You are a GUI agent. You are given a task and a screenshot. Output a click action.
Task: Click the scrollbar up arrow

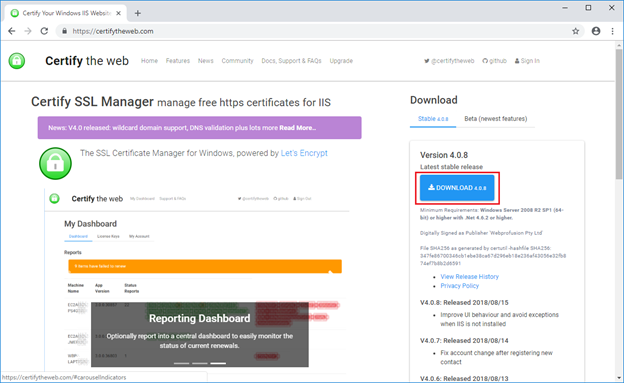coord(619,45)
